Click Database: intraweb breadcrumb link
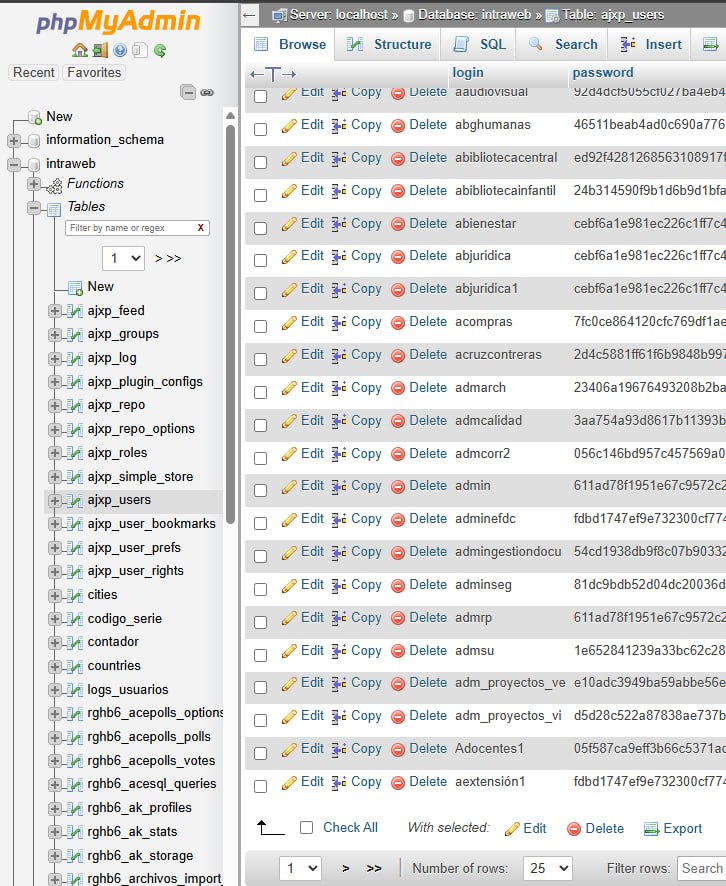Image resolution: width=726 pixels, height=886 pixels. [x=474, y=15]
